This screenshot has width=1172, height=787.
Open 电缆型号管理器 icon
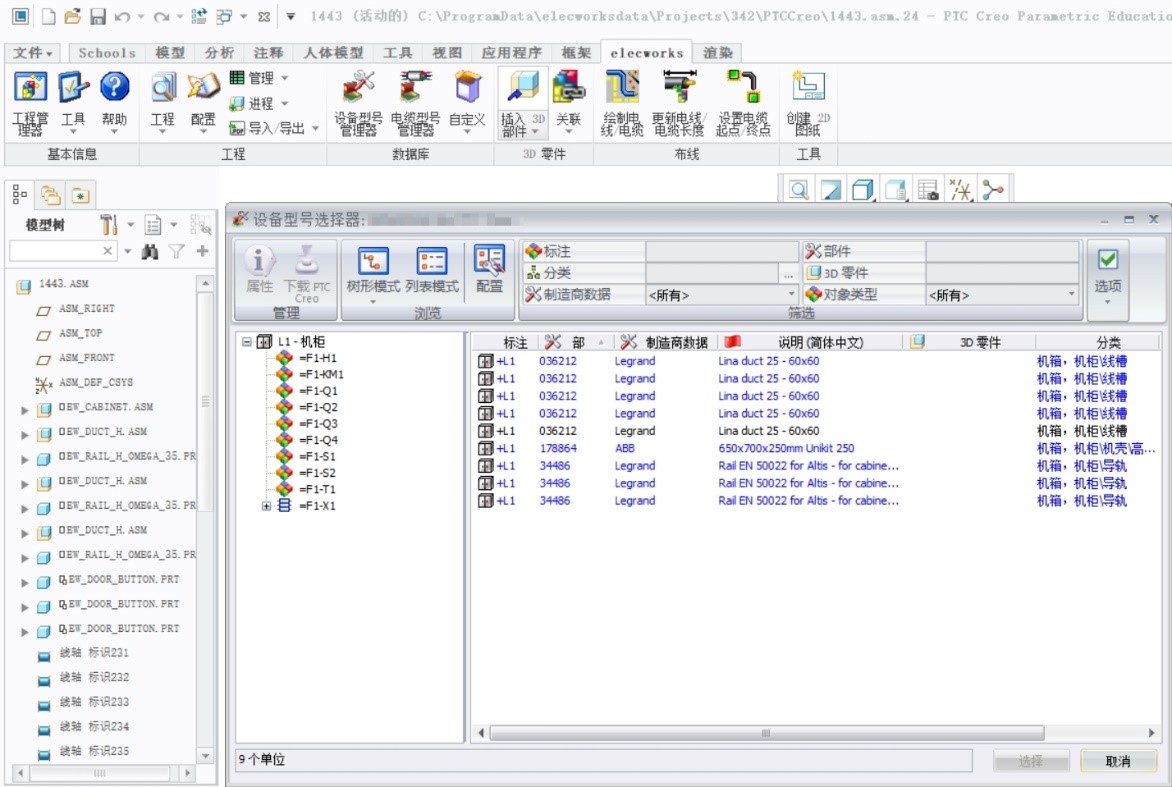415,103
